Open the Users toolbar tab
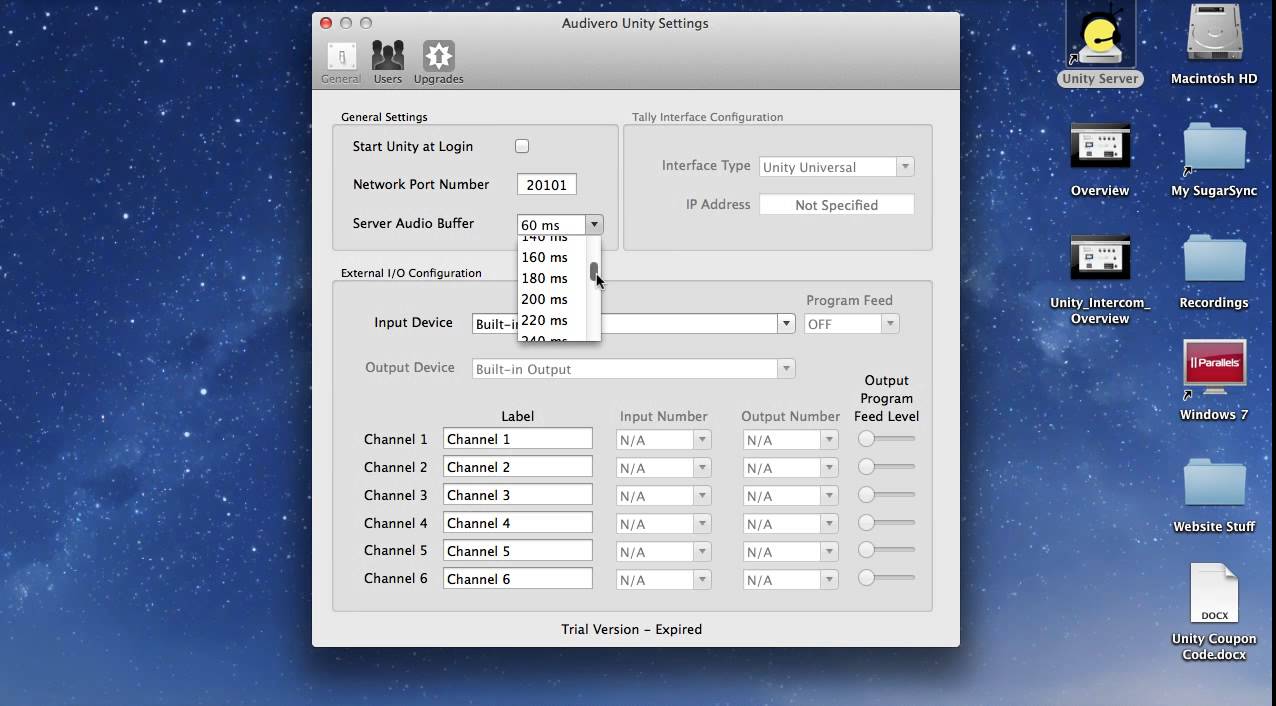Screen dimensions: 1276x706 [x=388, y=62]
